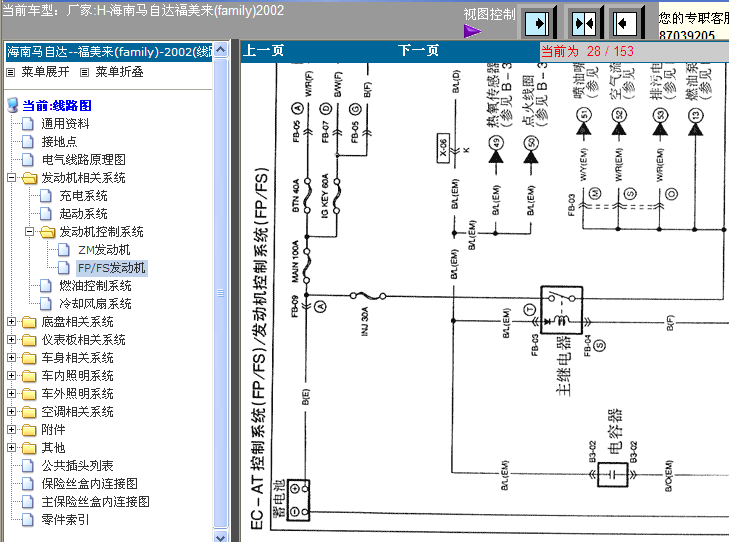Click the sidebar scrollbar up arrow

(x=221, y=49)
